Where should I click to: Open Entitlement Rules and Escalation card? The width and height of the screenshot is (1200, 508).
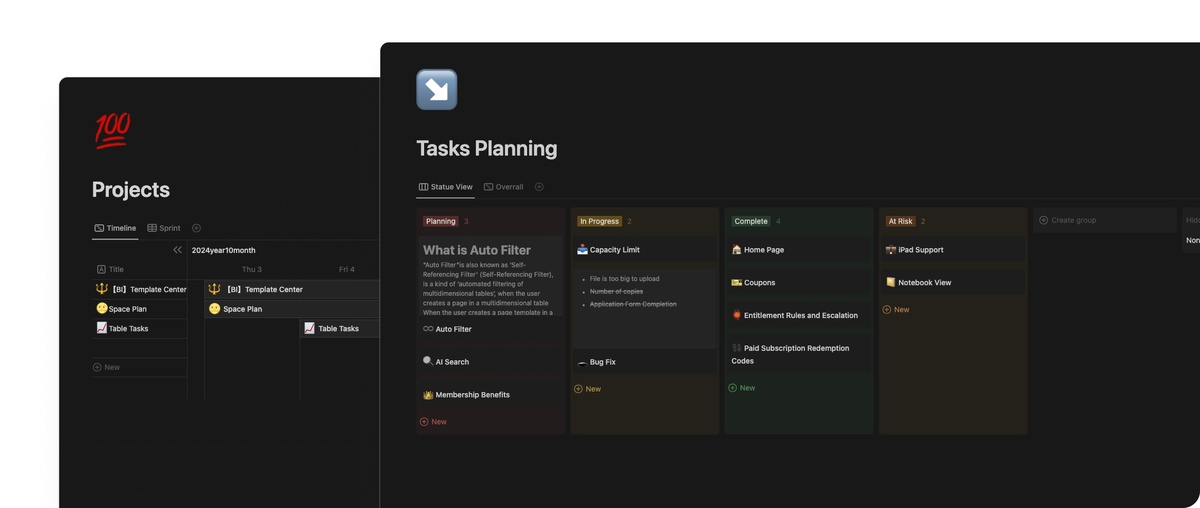[799, 315]
